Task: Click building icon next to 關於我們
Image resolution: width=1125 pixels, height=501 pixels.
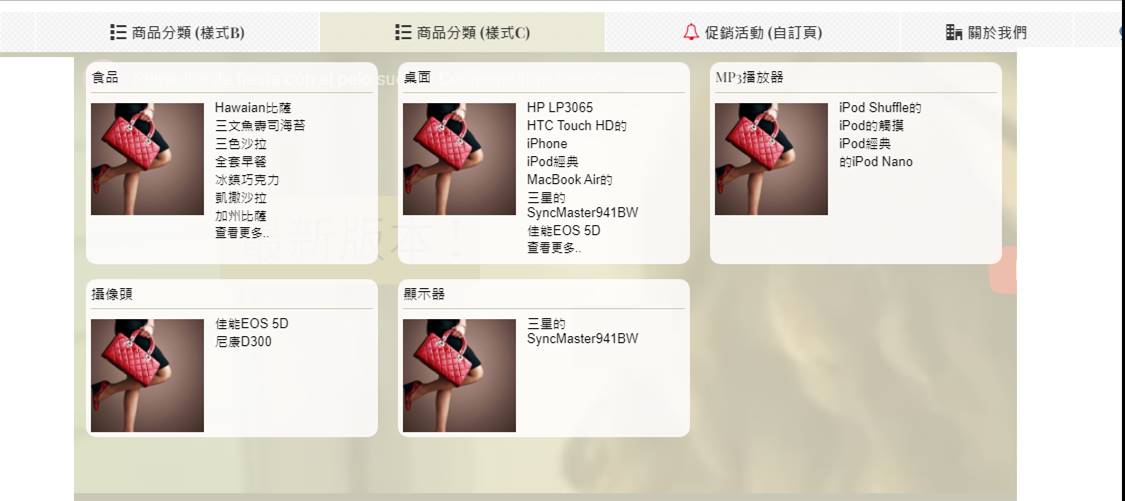Action: (x=954, y=32)
